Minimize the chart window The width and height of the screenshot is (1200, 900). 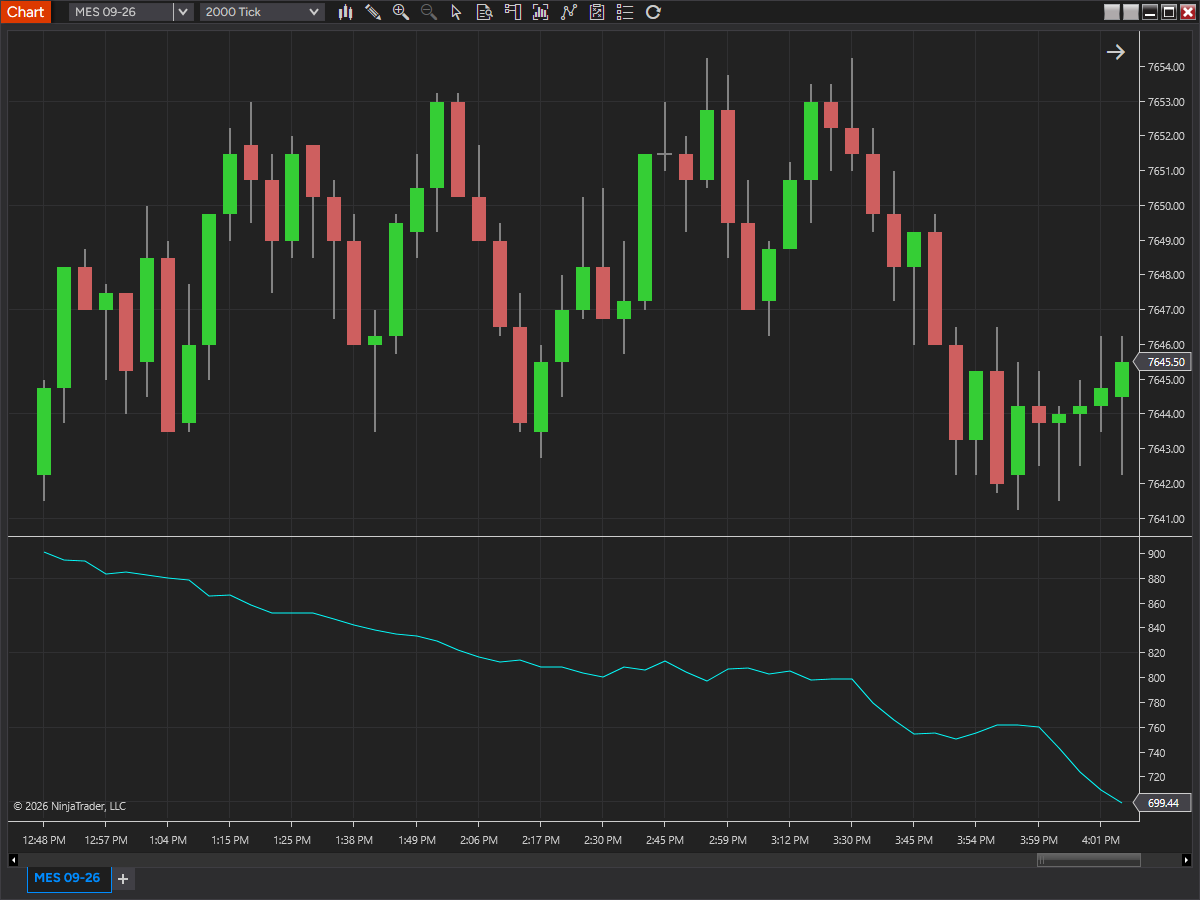coord(1150,12)
